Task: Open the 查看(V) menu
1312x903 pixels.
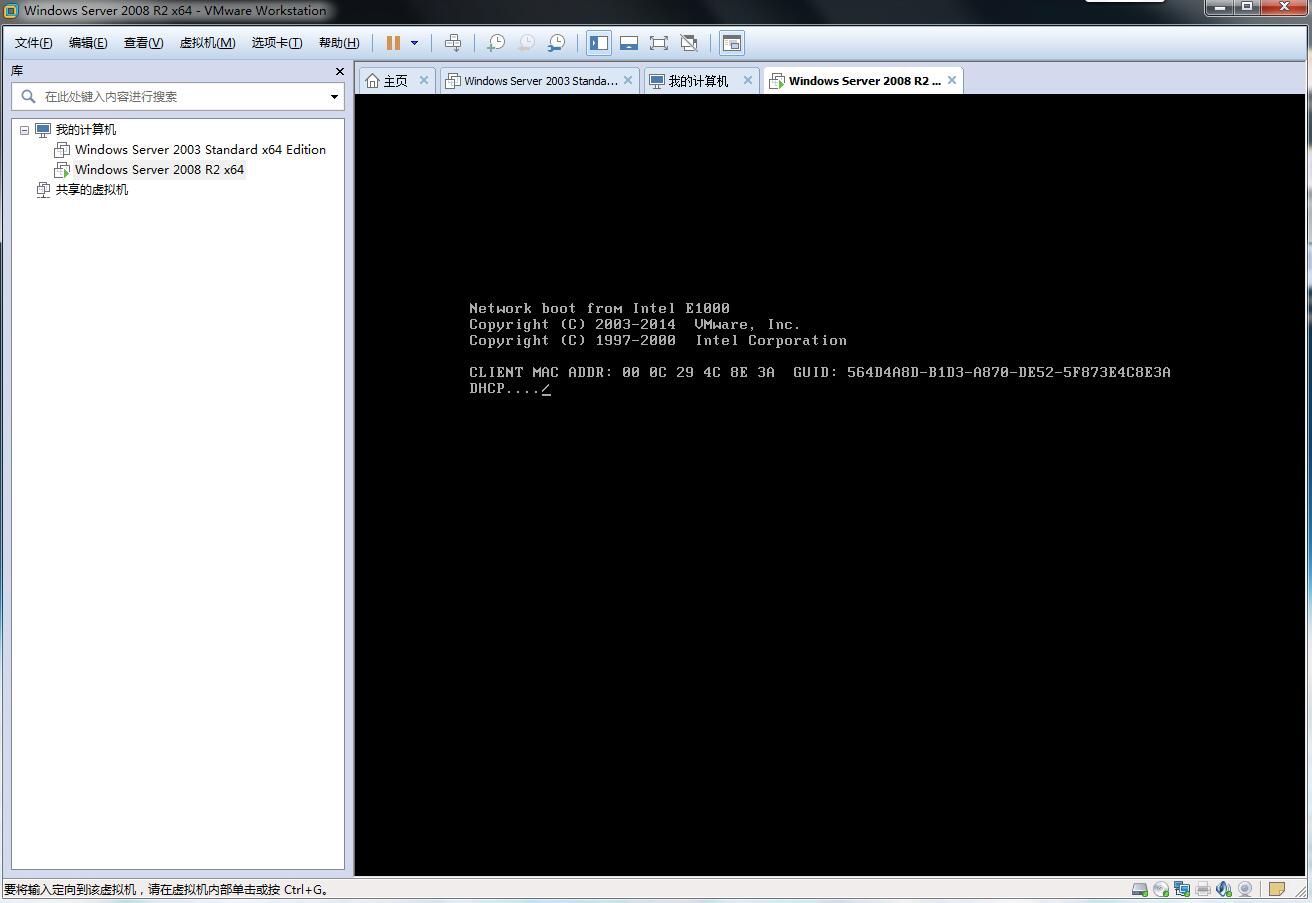Action: (143, 43)
